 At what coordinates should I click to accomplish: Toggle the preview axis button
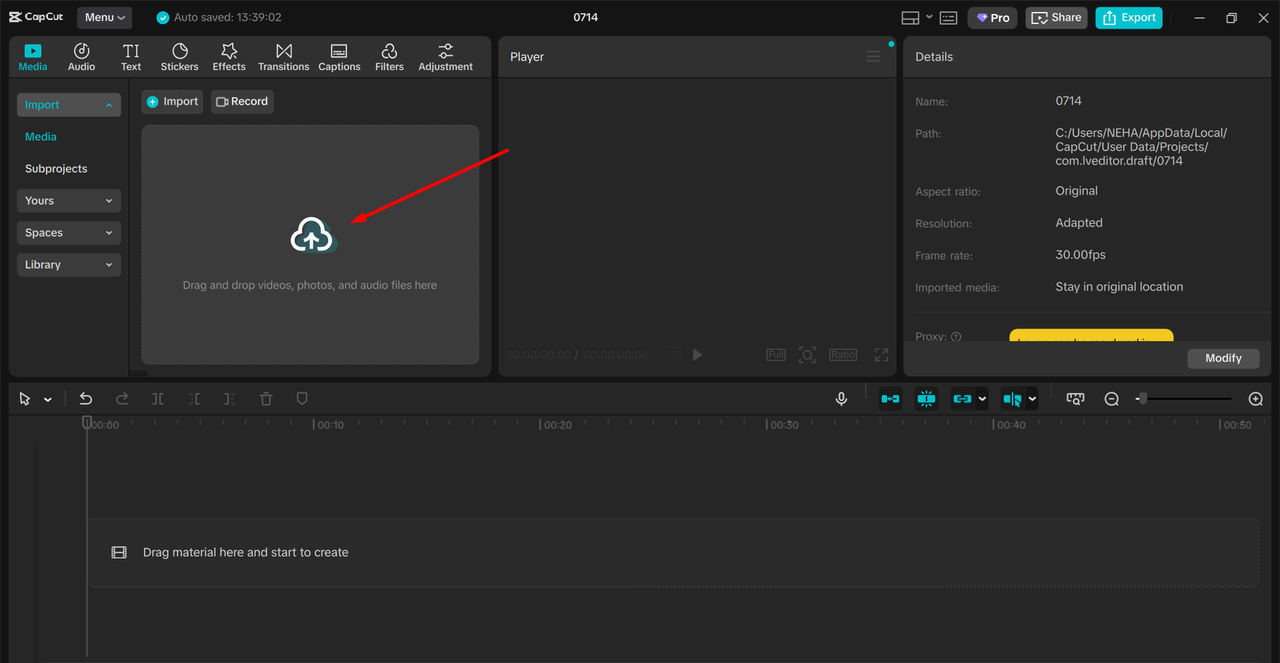point(1012,399)
